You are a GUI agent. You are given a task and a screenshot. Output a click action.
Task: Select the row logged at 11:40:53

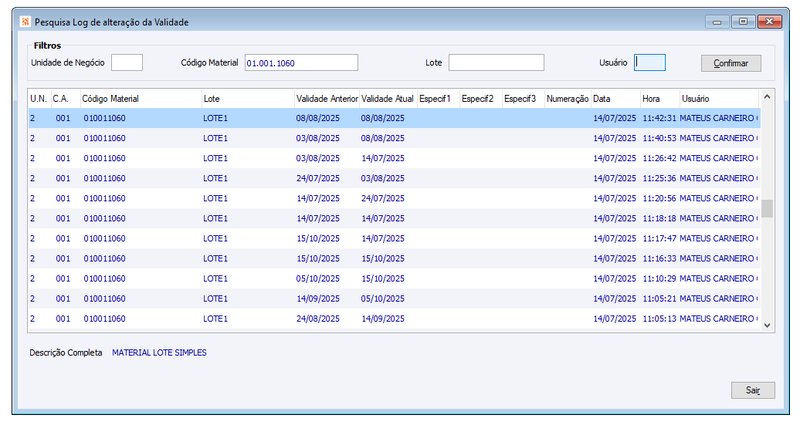tap(394, 138)
